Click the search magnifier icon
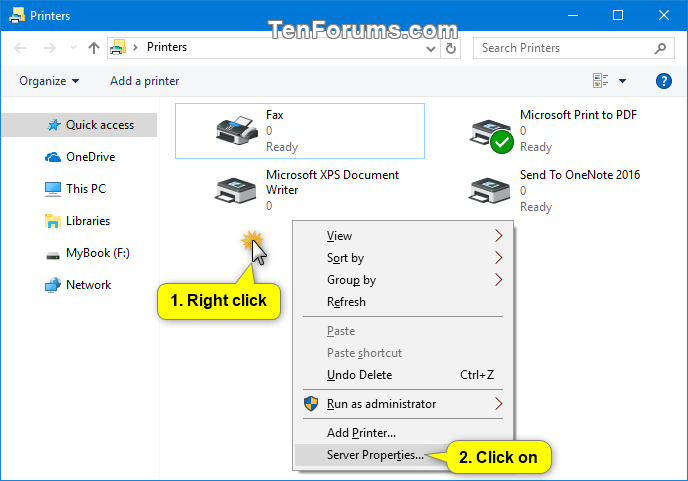688x481 pixels. coord(660,48)
